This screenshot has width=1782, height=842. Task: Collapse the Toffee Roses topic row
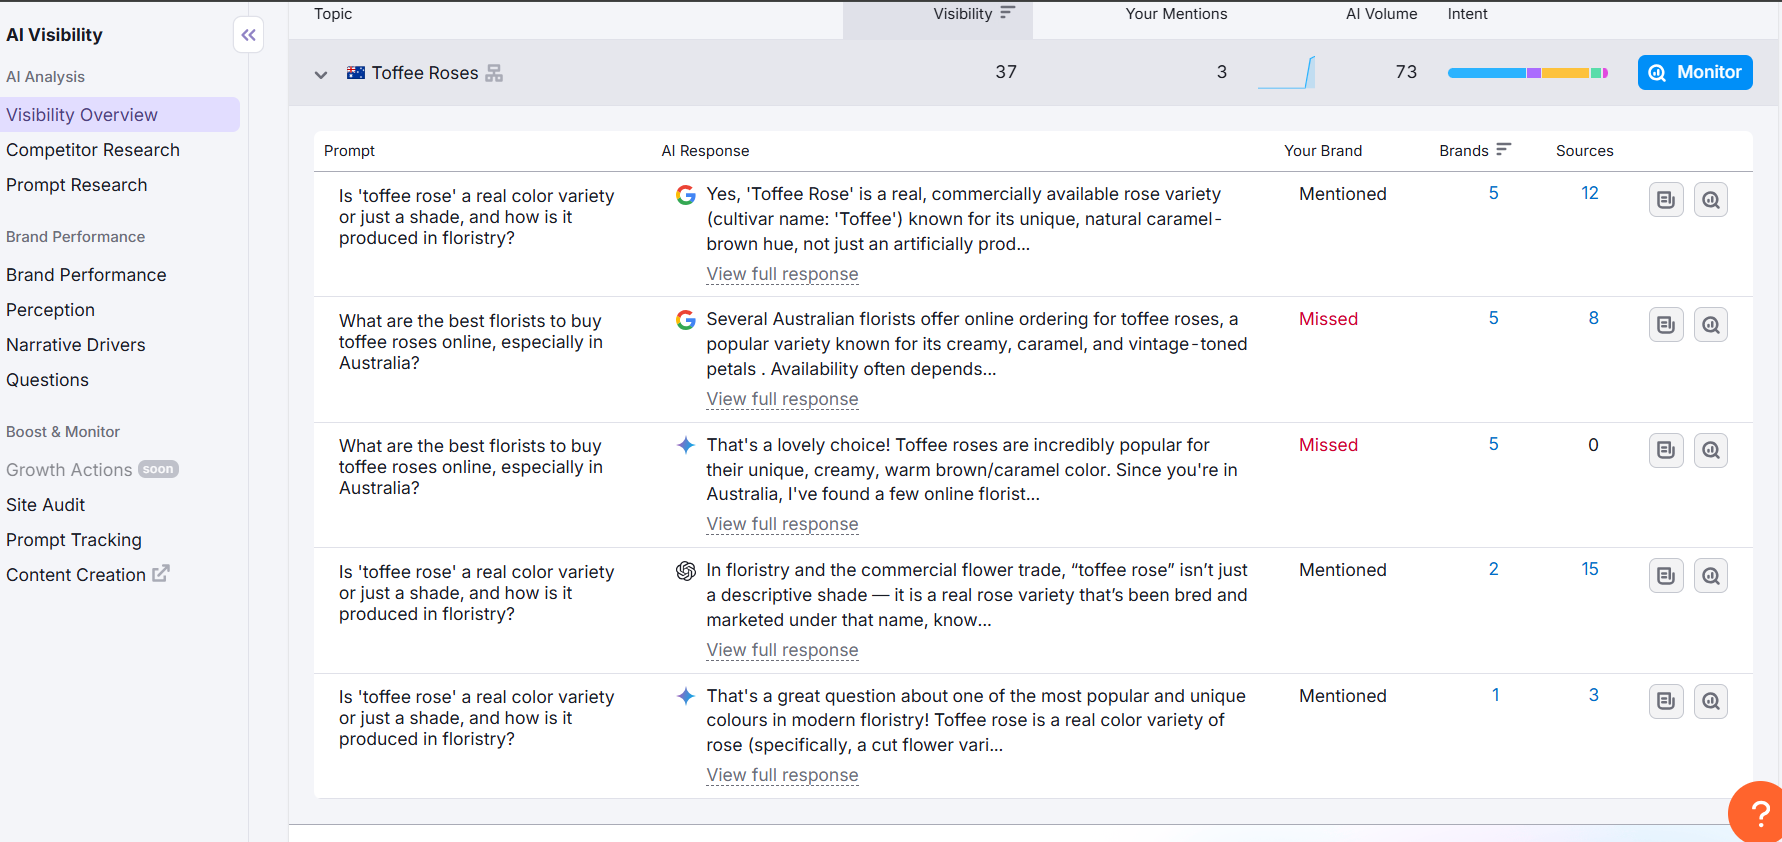(x=321, y=74)
